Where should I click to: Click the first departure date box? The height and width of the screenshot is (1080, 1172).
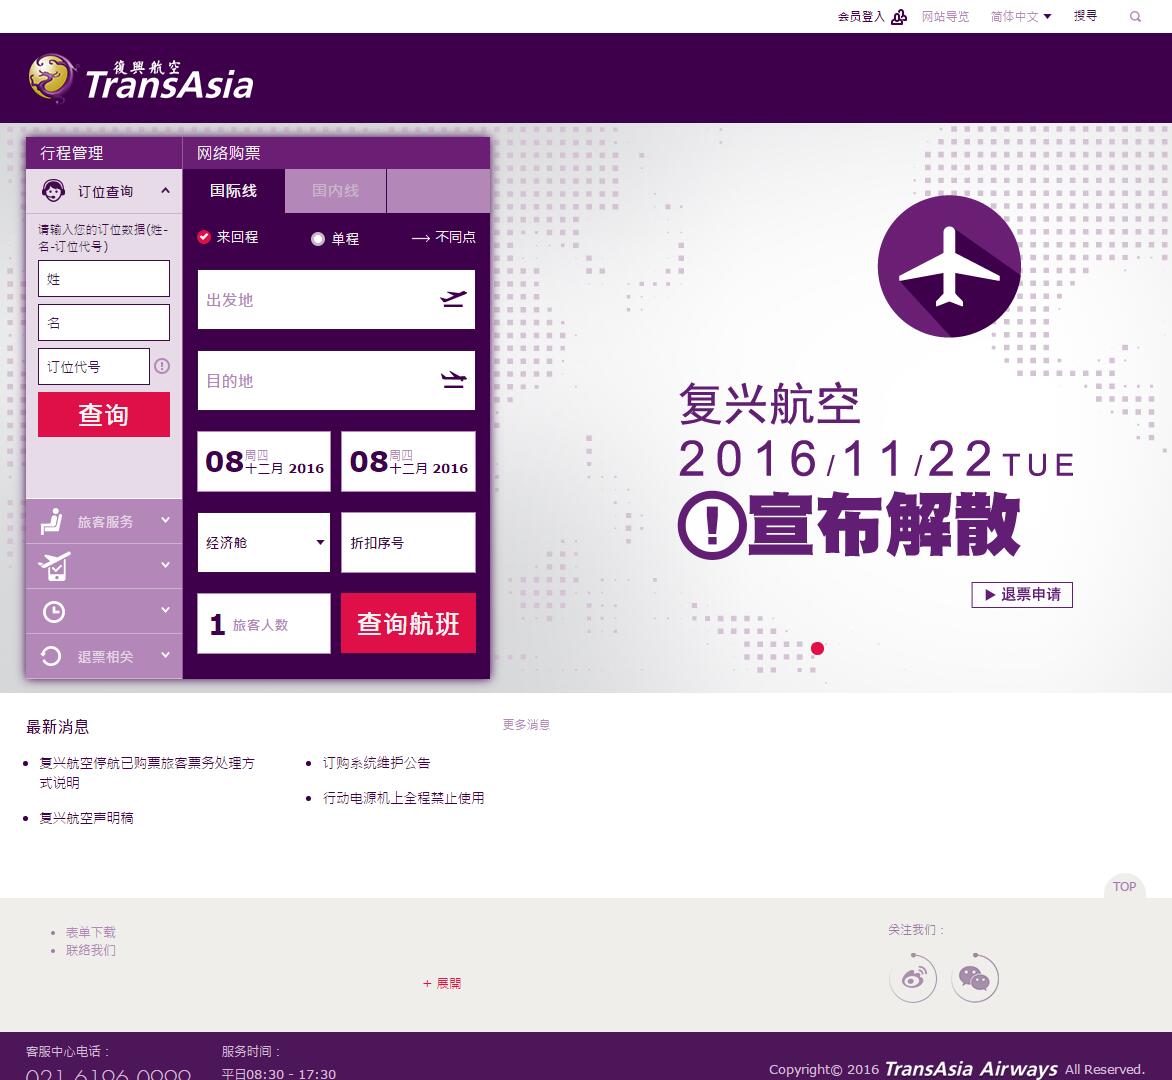[264, 461]
